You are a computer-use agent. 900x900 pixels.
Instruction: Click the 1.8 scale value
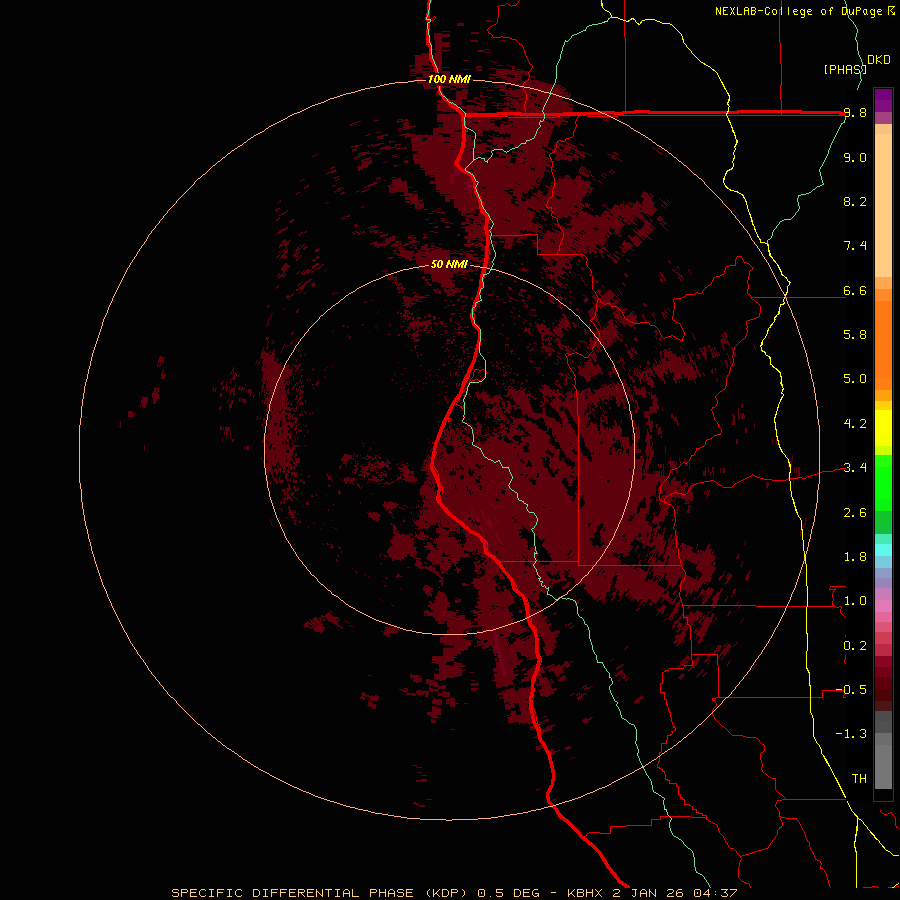click(855, 557)
